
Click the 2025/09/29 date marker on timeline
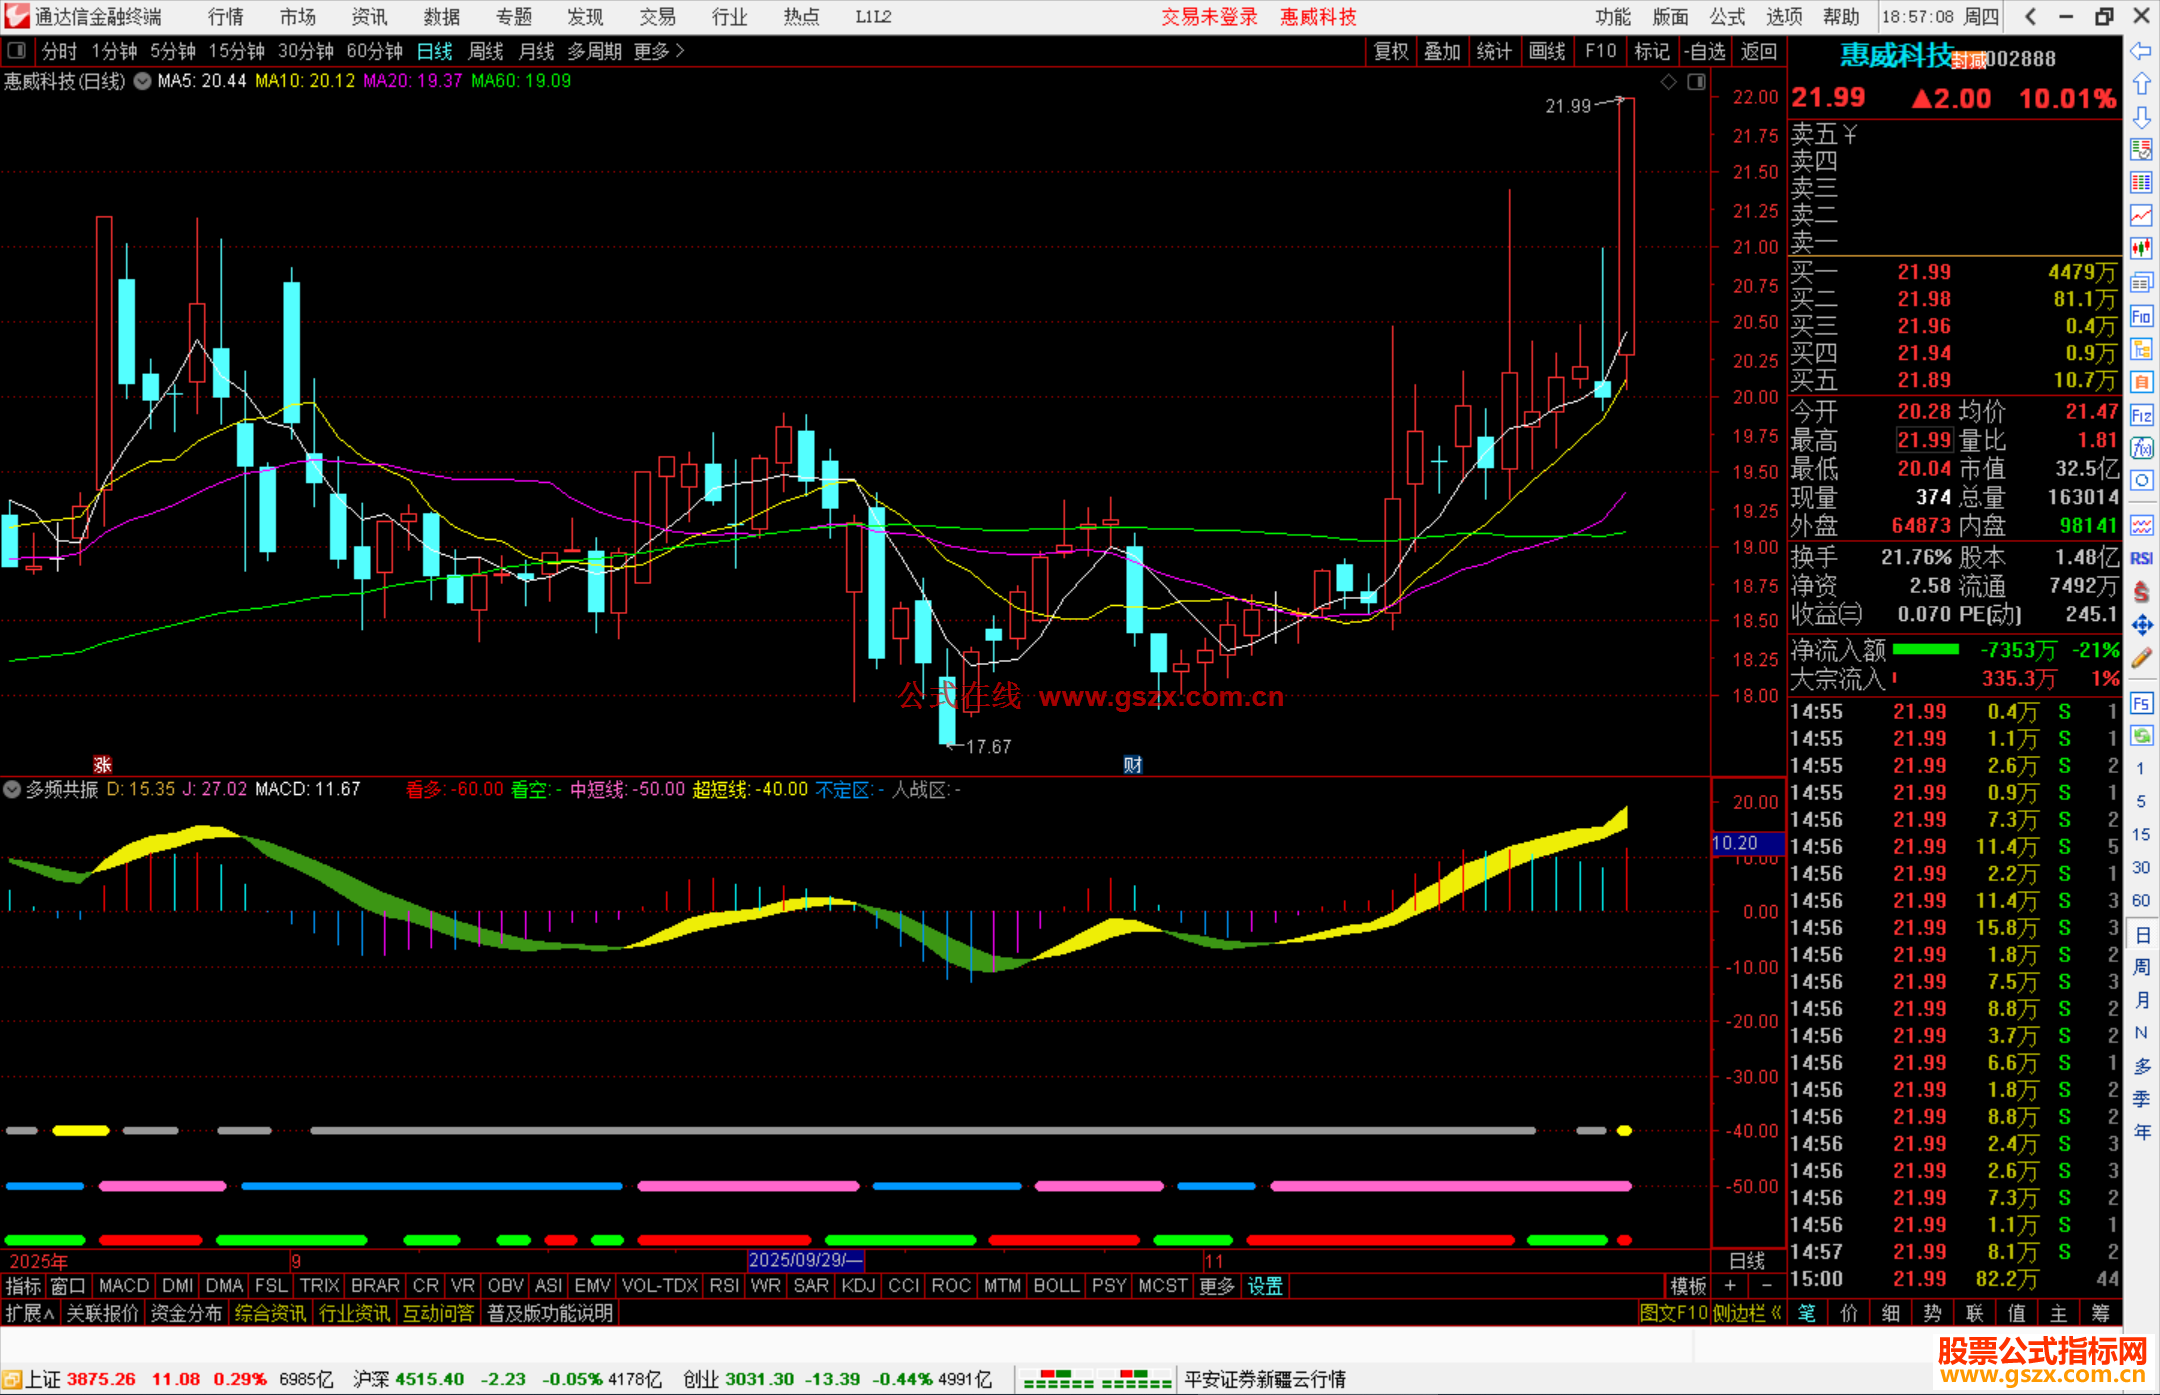tap(805, 1260)
